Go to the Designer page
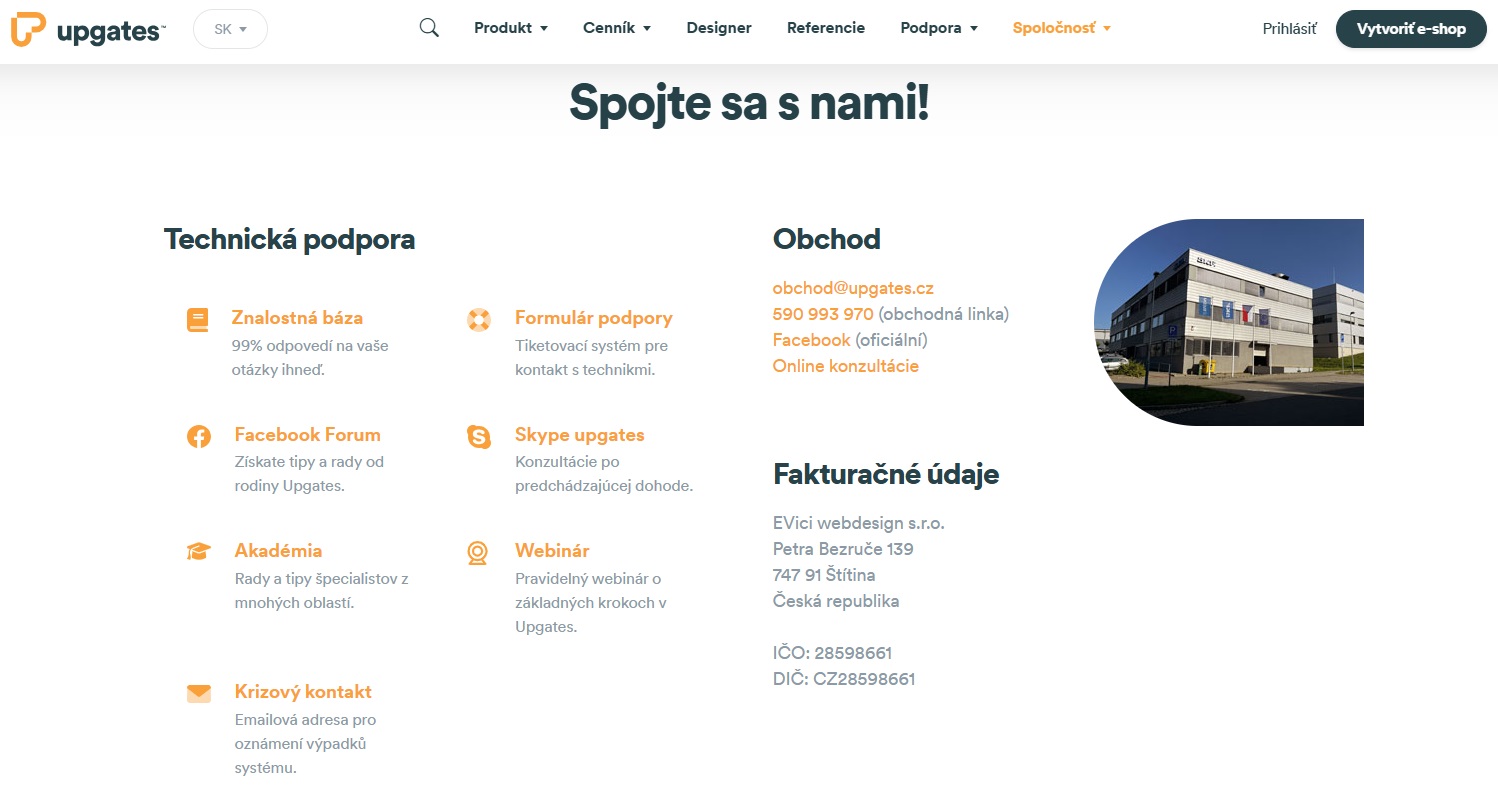This screenshot has width=1498, height=812. [719, 28]
